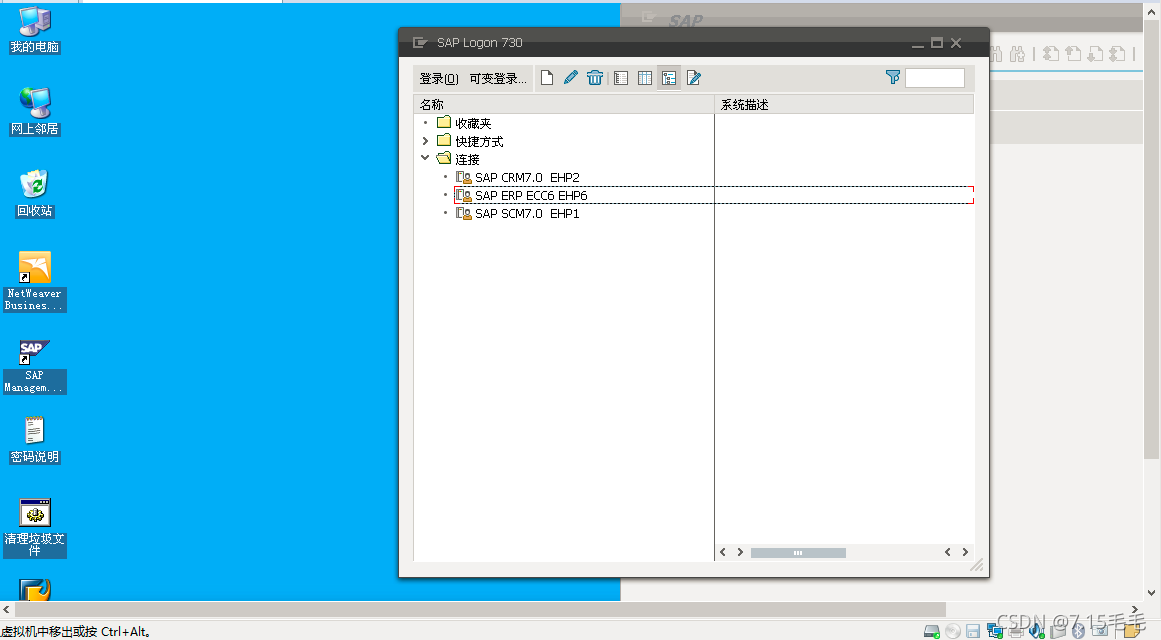Maximize the SAP Logon 730 window
Viewport: 1161px width, 640px height.
(937, 43)
